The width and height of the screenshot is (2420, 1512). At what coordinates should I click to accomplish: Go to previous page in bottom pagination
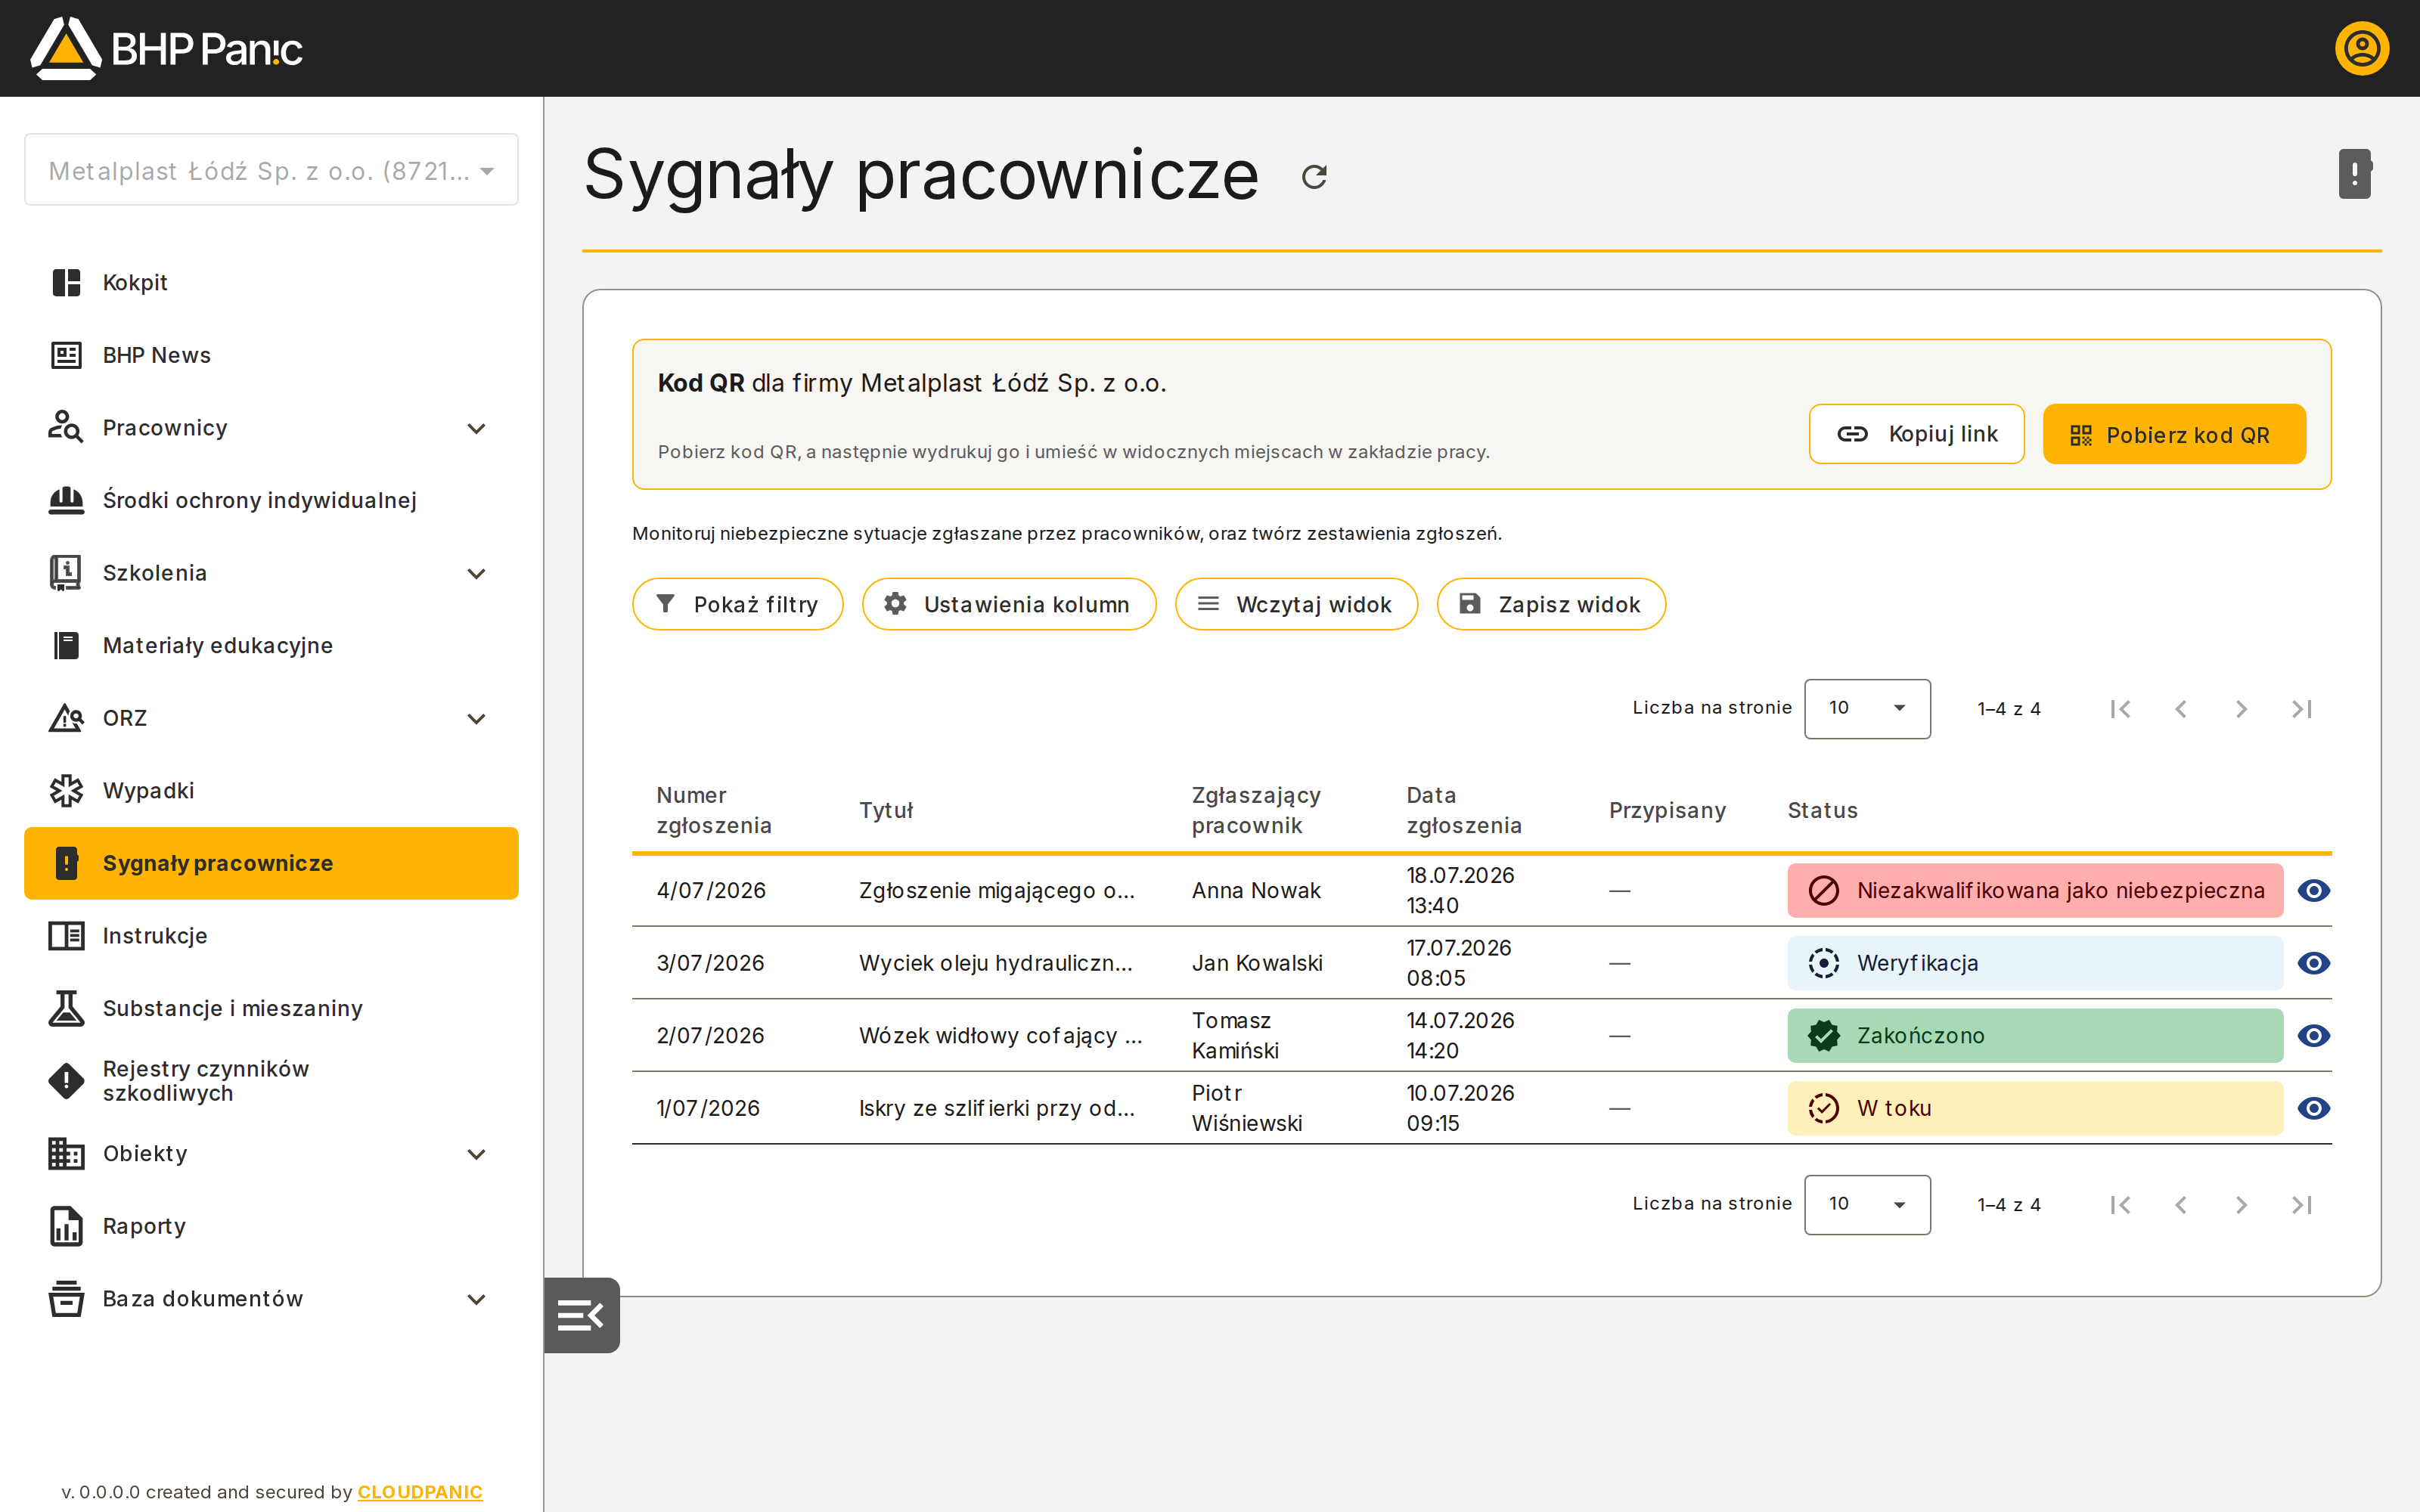[x=2181, y=1205]
